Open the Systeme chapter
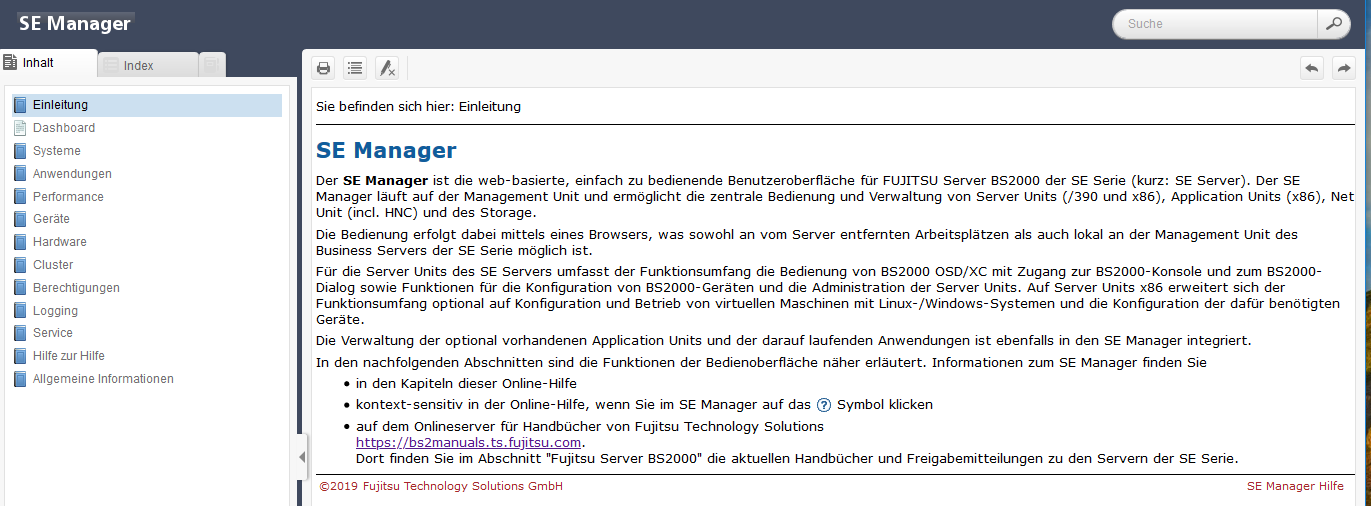Viewport: 1371px width, 506px height. (57, 151)
